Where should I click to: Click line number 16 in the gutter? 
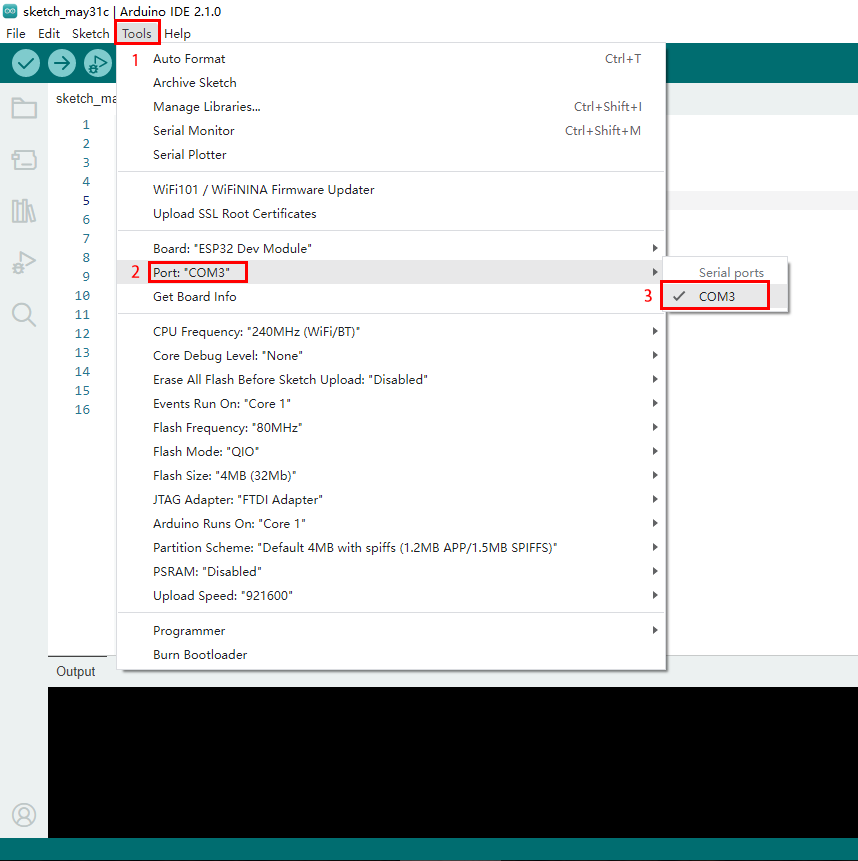click(x=82, y=410)
